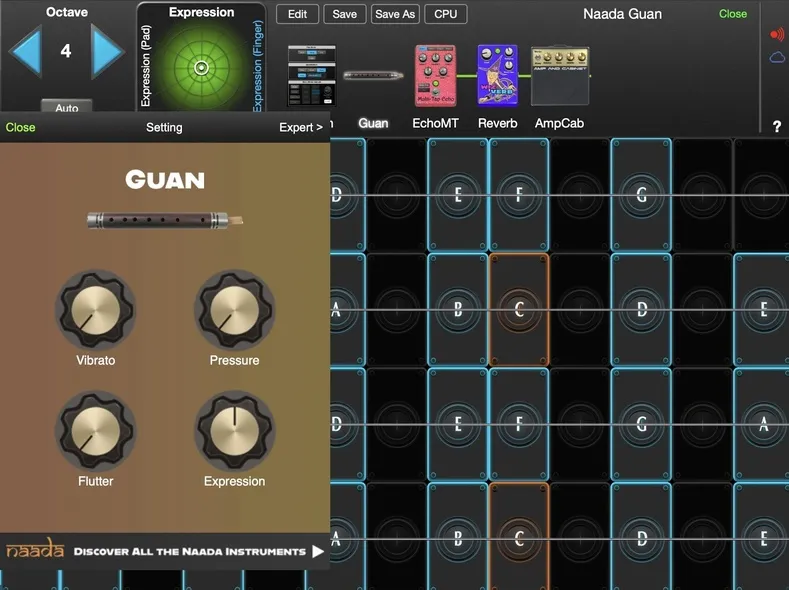Click the red sound broadcast icon

pos(777,34)
